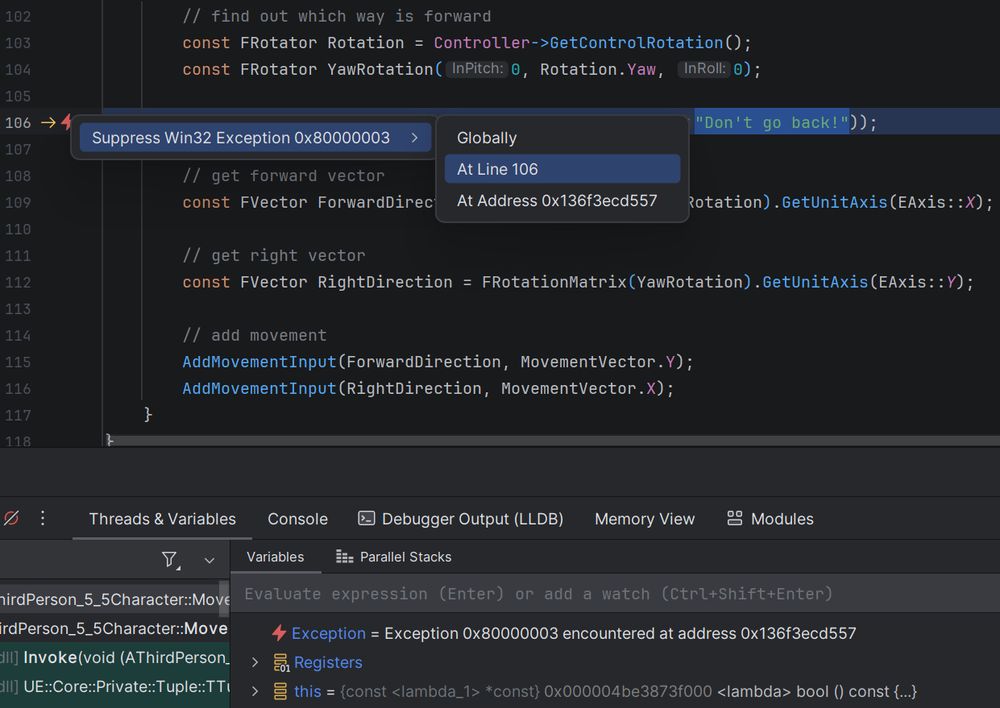
Task: Click the "Don't go back!" string literal
Action: (772, 122)
